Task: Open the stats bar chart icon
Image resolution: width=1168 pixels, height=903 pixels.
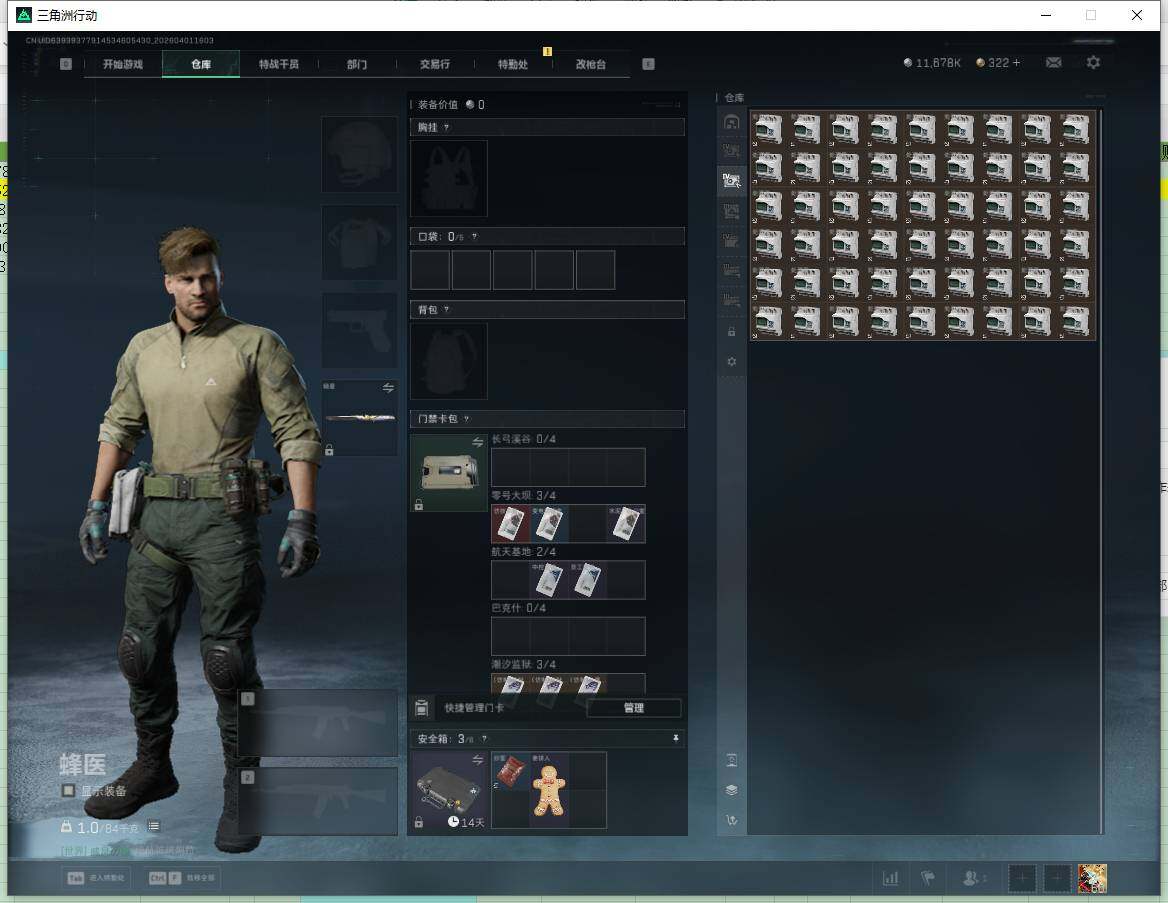Action: (890, 878)
